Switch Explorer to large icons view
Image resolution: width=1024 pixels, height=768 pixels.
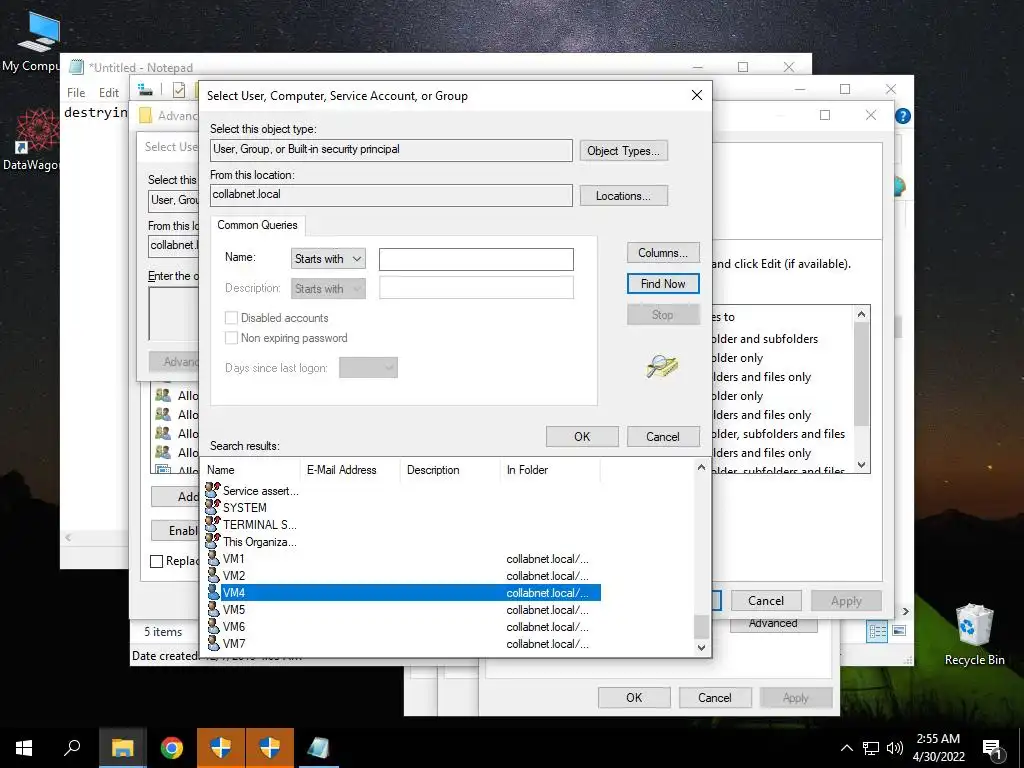[x=899, y=631]
